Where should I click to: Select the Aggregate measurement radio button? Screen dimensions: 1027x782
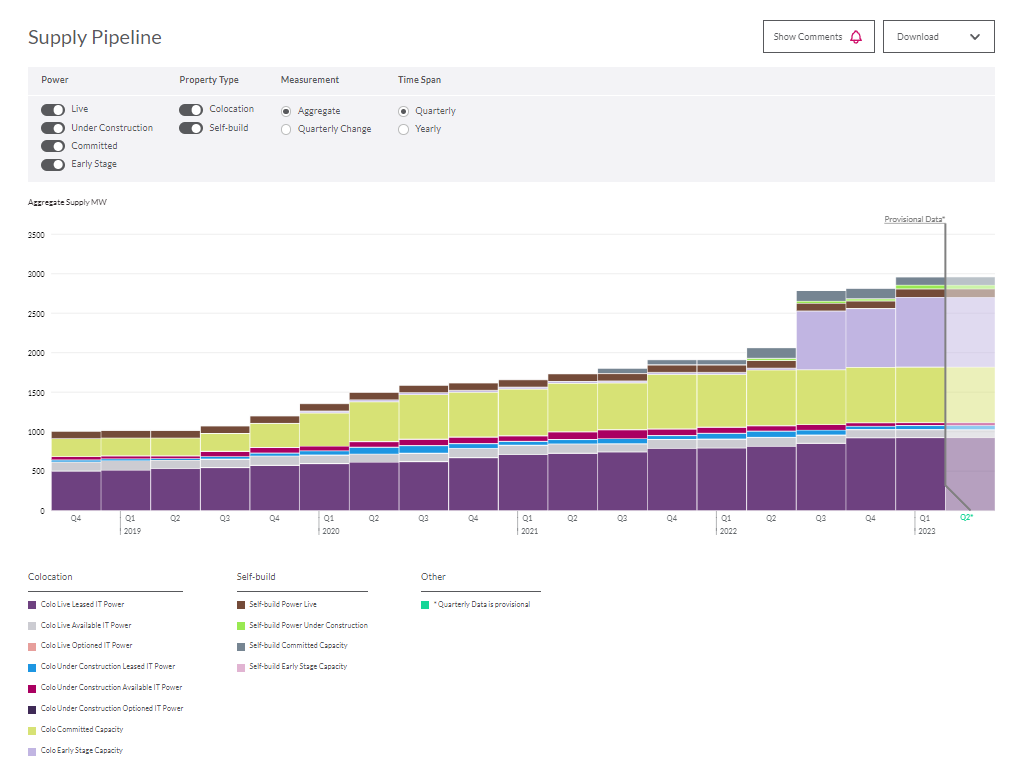point(287,111)
